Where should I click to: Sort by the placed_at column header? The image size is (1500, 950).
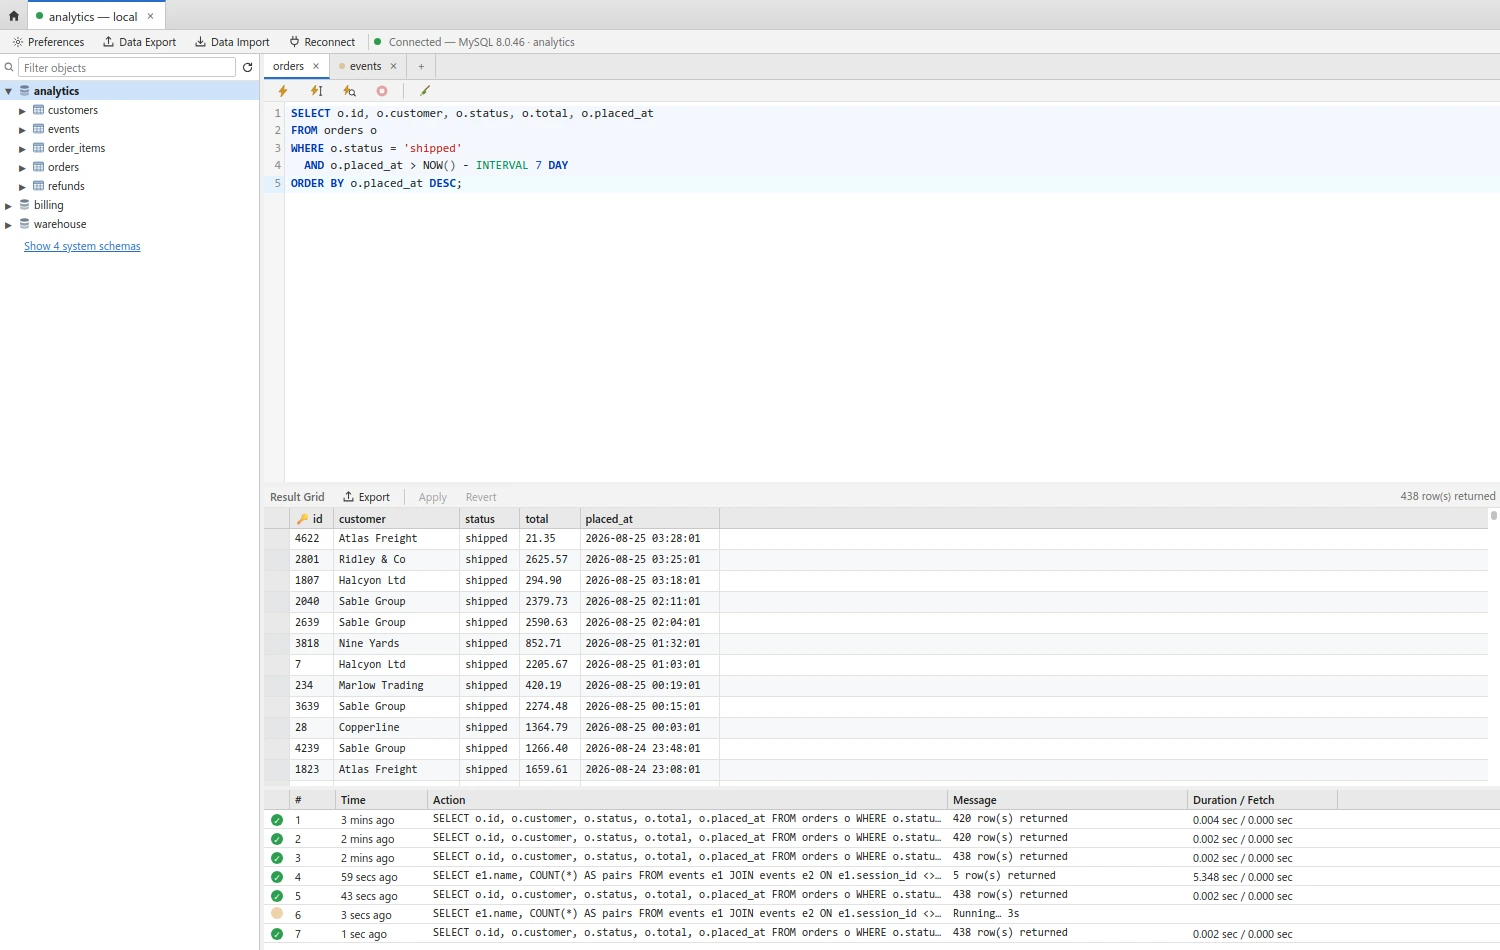[x=649, y=519]
